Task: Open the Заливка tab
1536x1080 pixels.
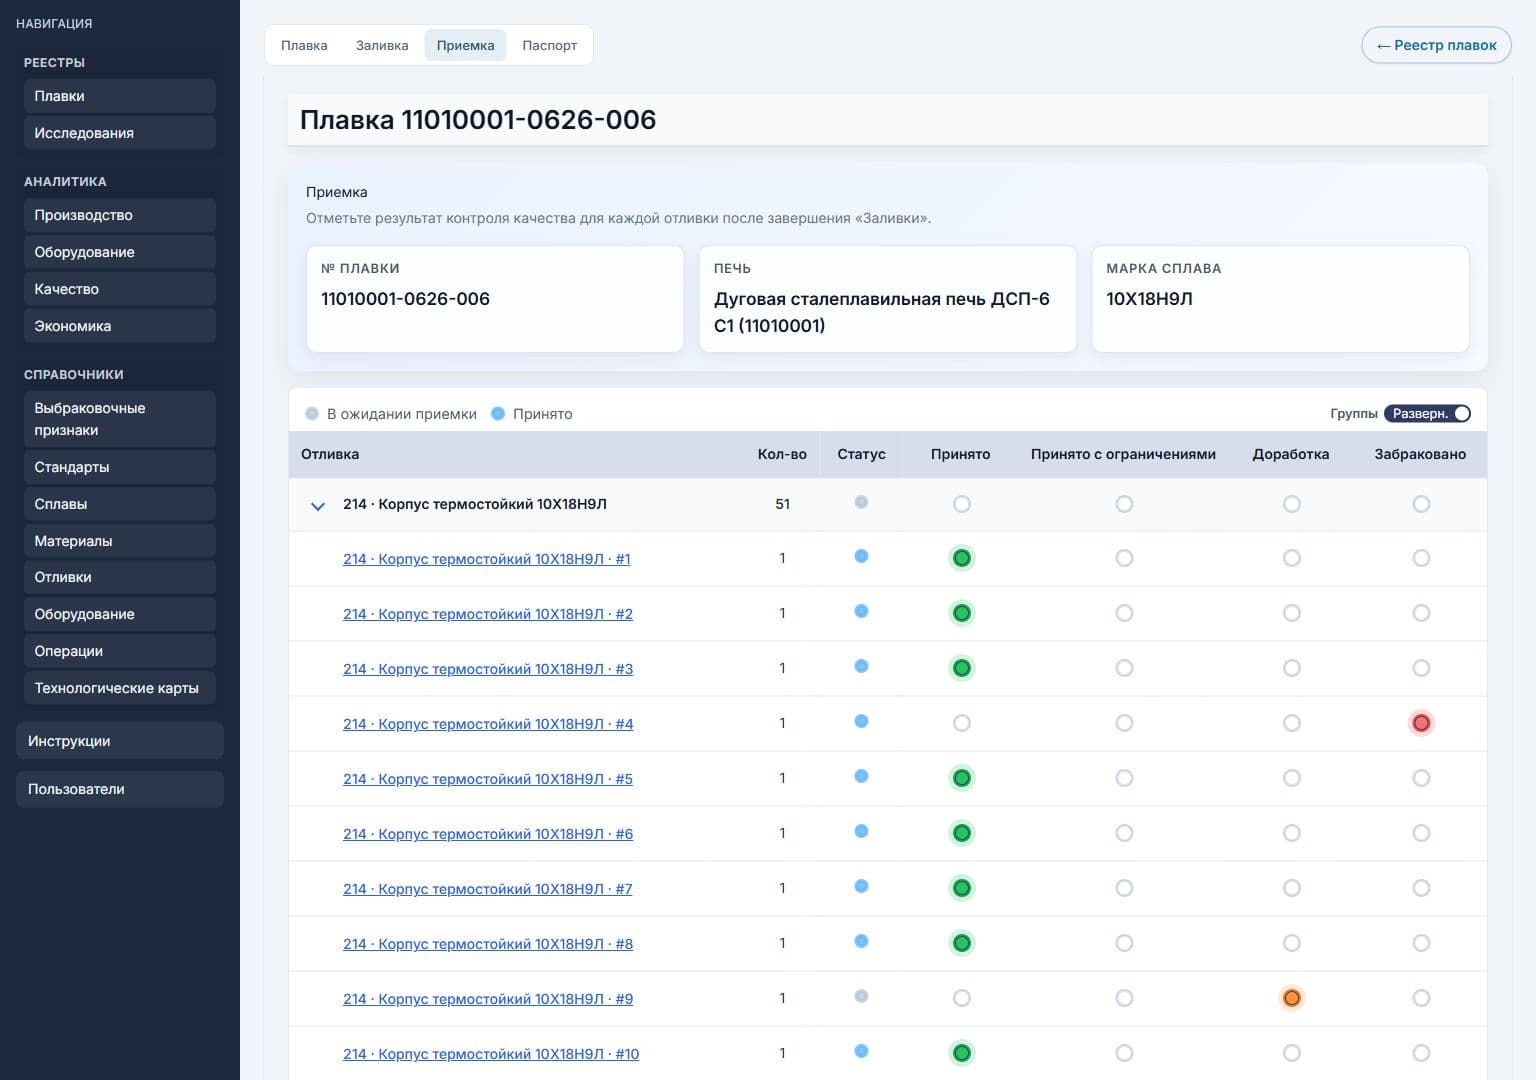Action: [382, 45]
